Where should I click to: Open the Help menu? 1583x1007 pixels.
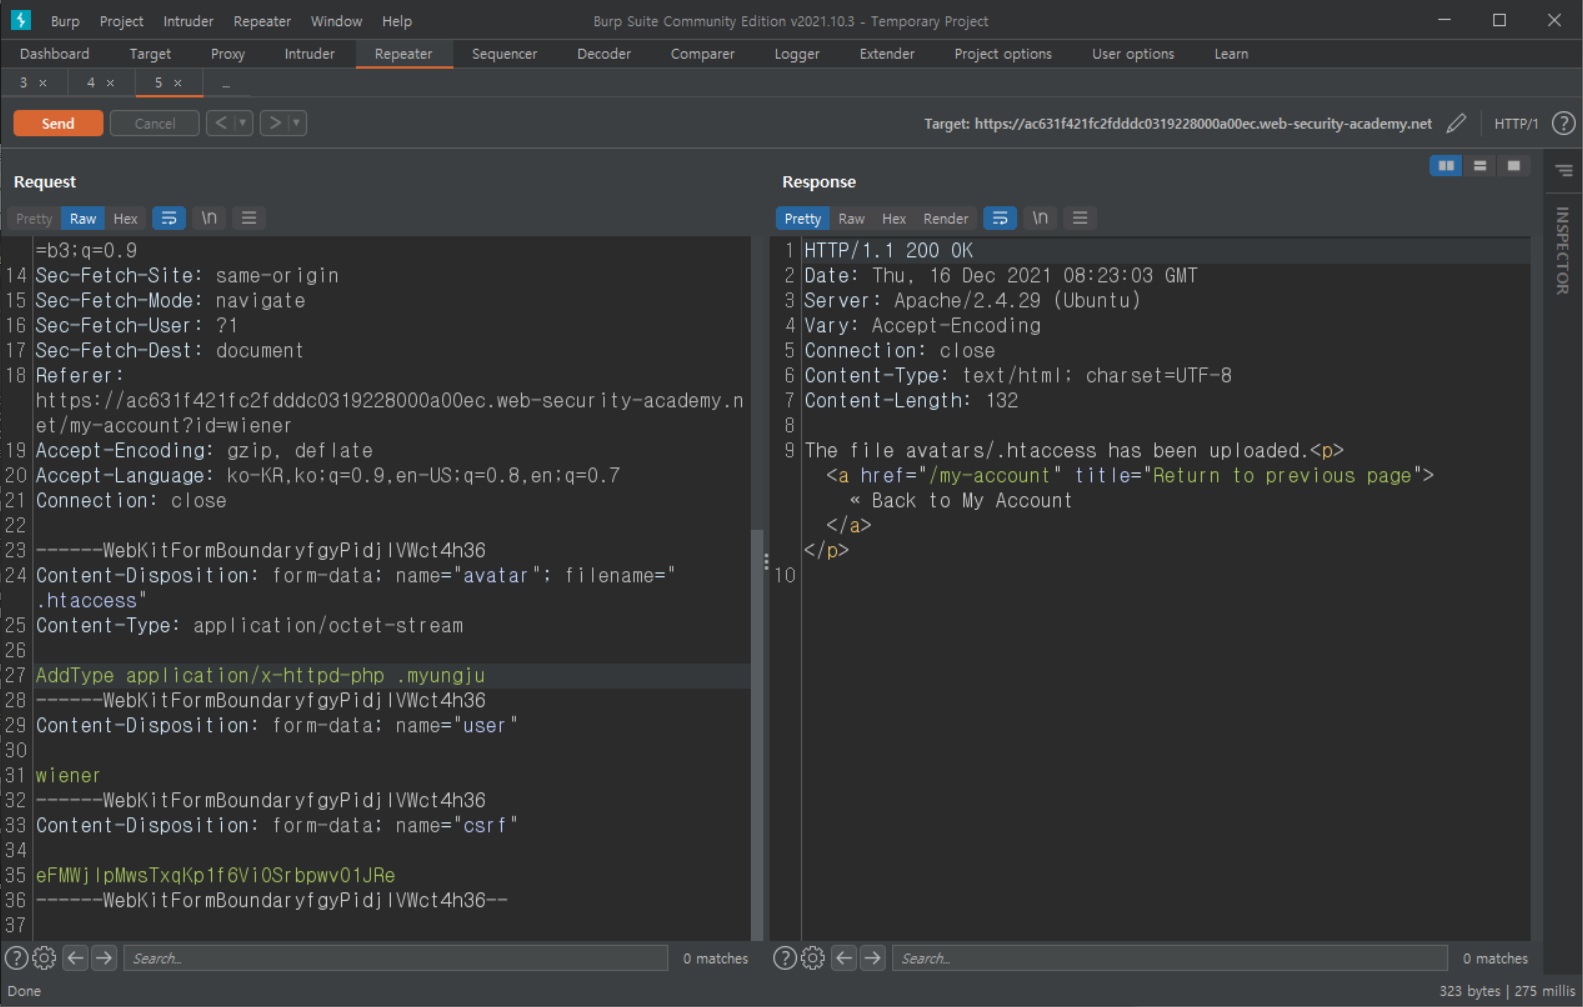397,21
